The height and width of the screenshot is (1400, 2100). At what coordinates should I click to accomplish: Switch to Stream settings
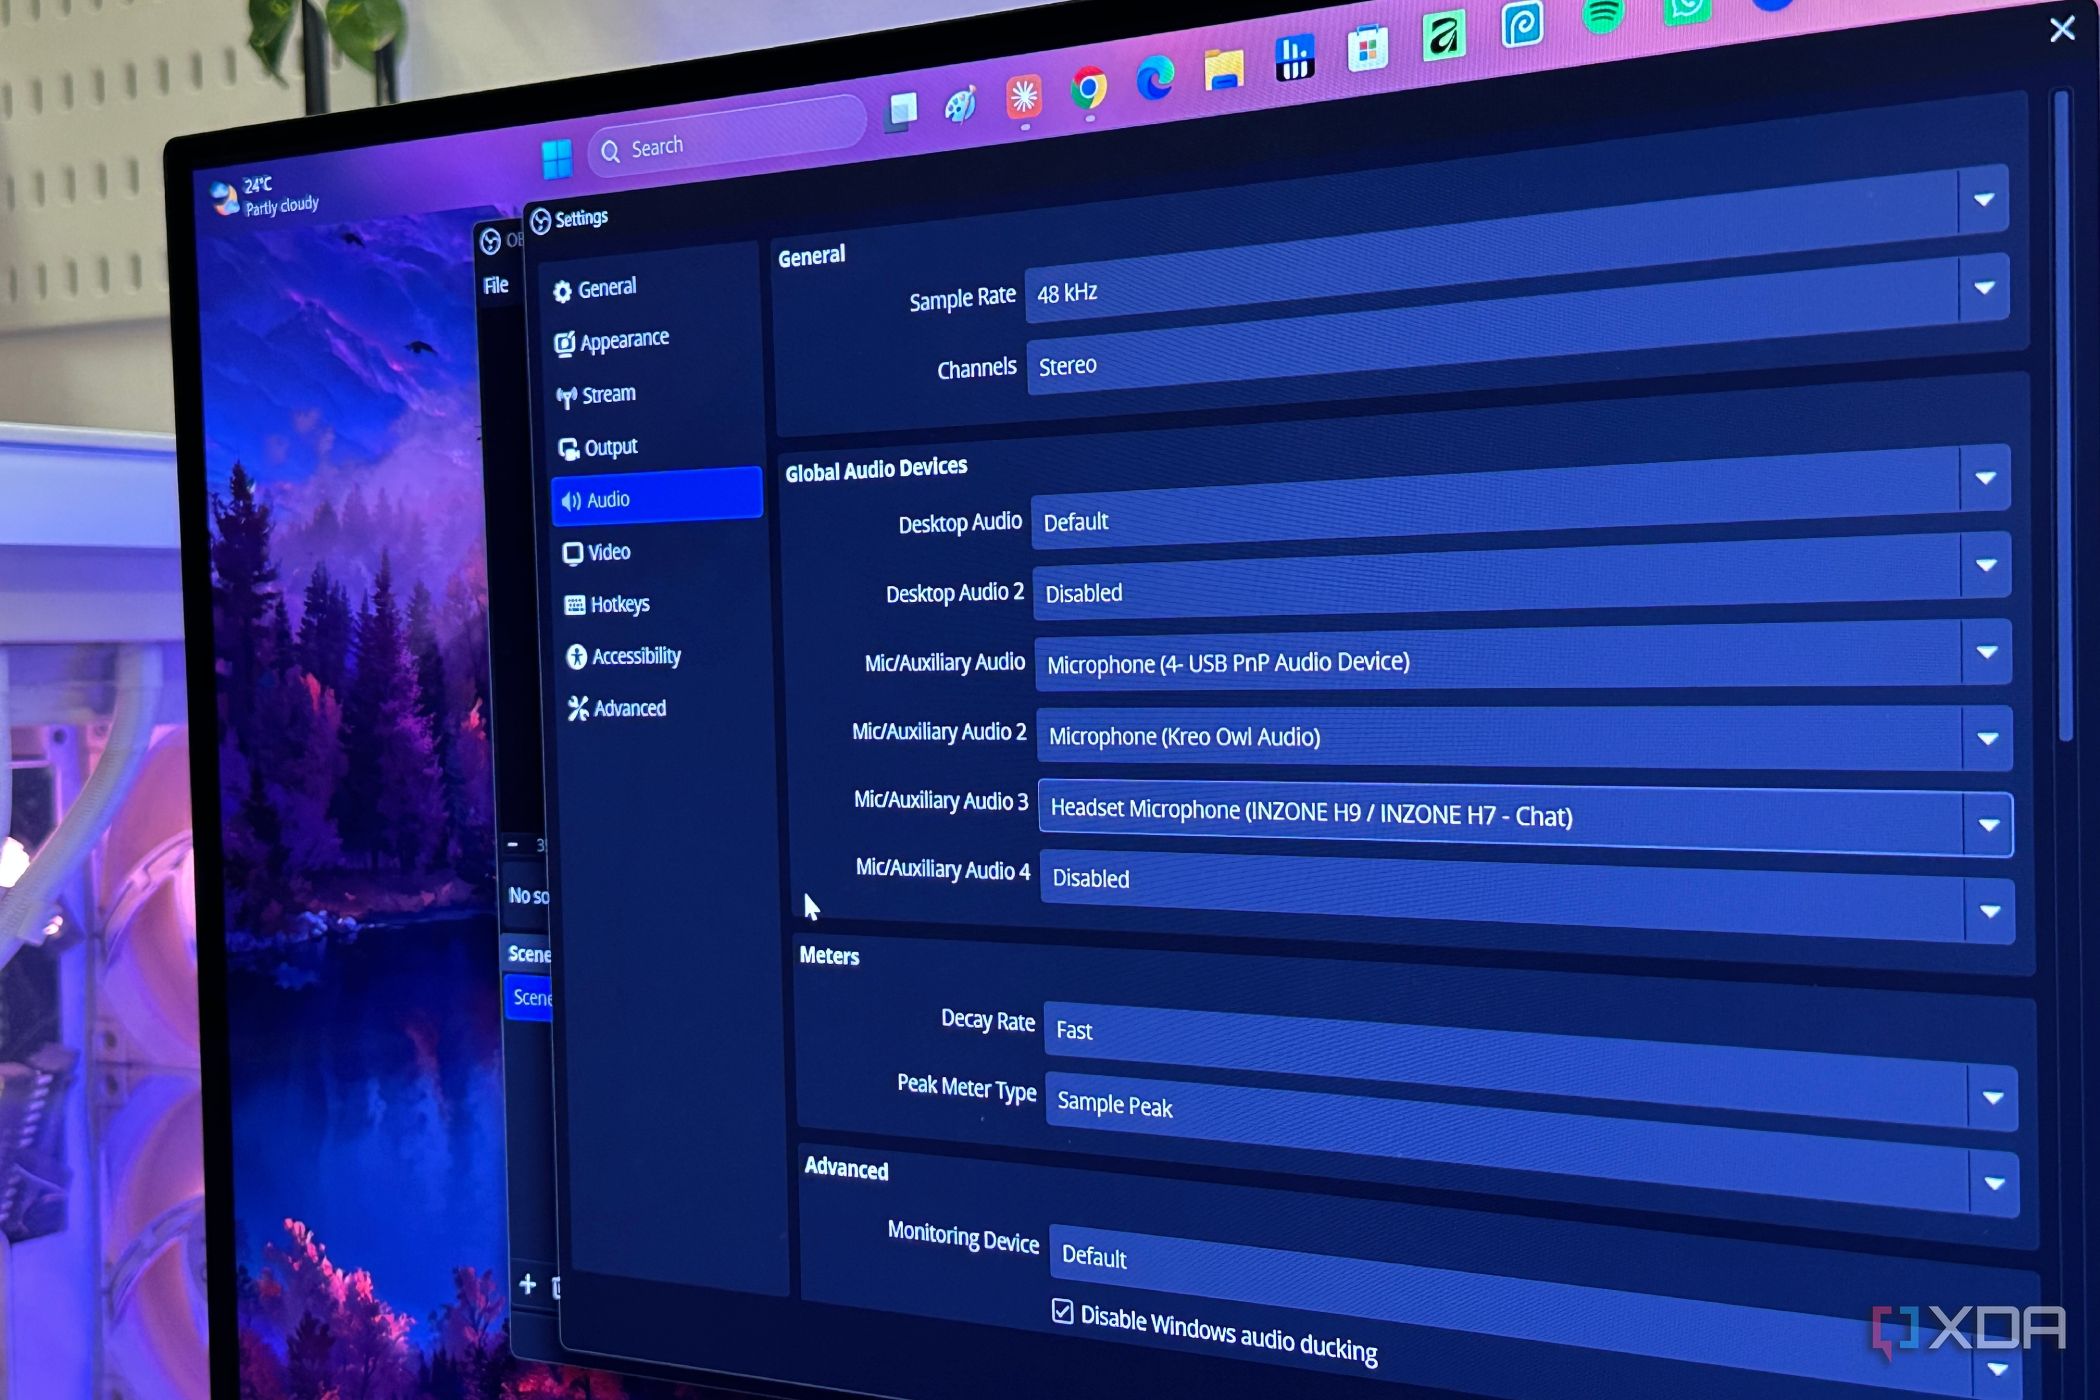(x=597, y=394)
